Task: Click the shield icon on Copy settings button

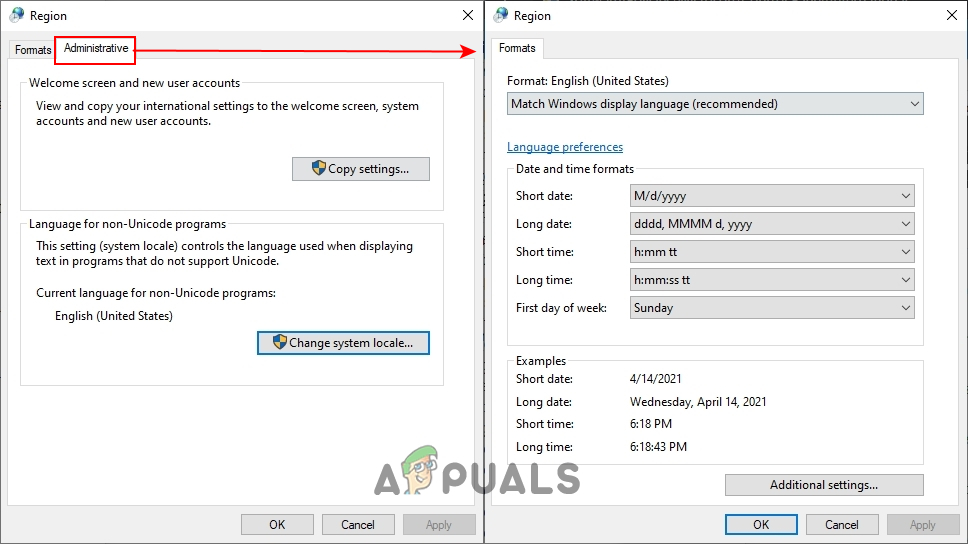Action: point(319,168)
